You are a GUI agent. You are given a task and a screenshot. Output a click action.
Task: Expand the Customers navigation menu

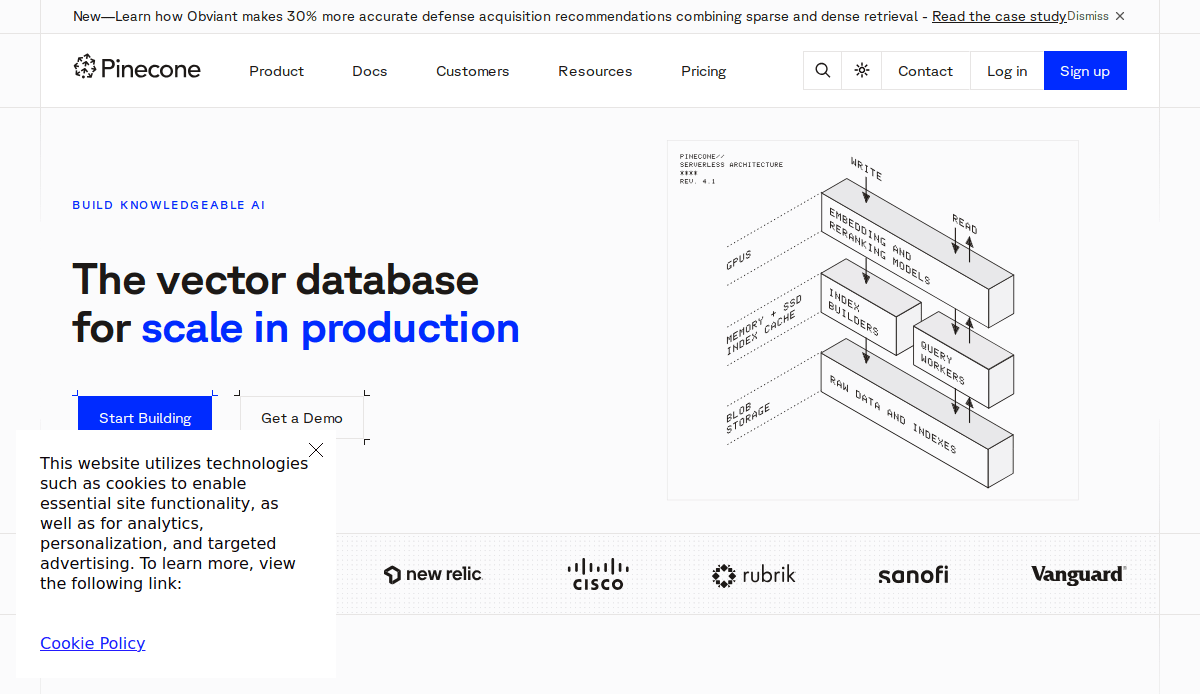tap(472, 71)
